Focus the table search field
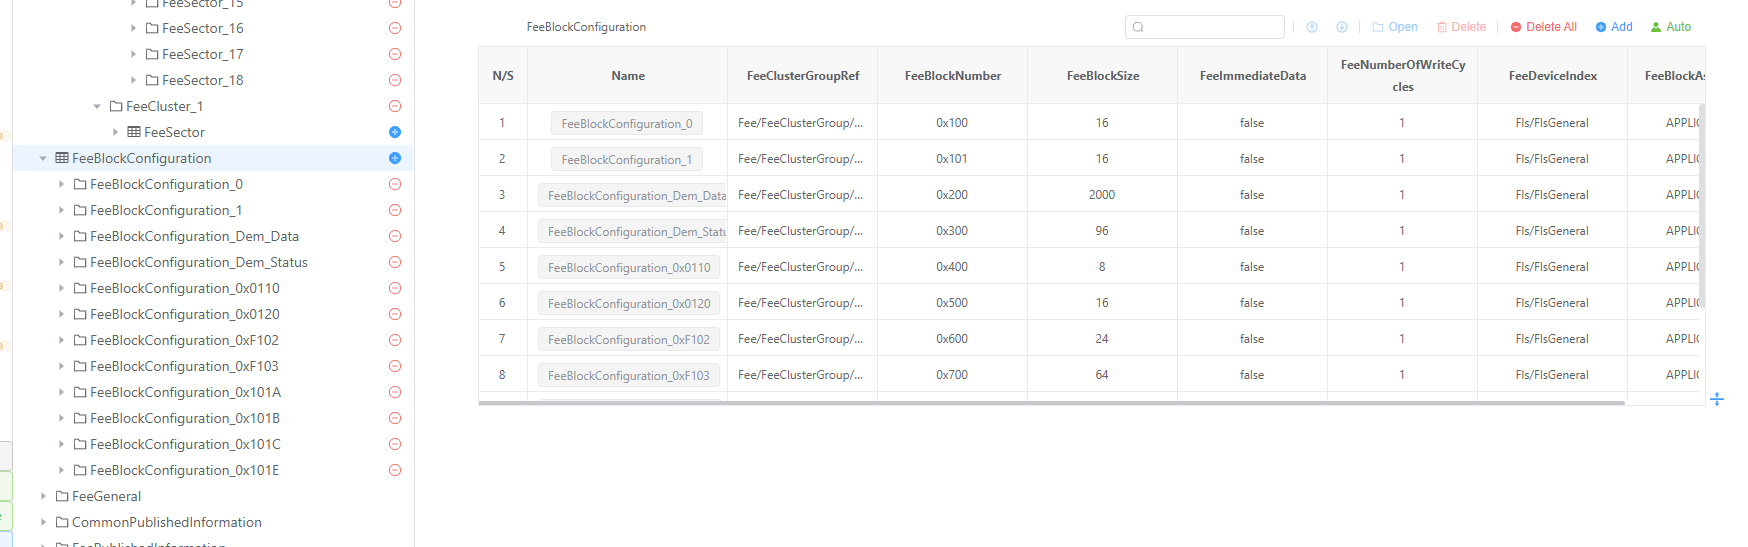Image resolution: width=1748 pixels, height=547 pixels. point(1204,27)
